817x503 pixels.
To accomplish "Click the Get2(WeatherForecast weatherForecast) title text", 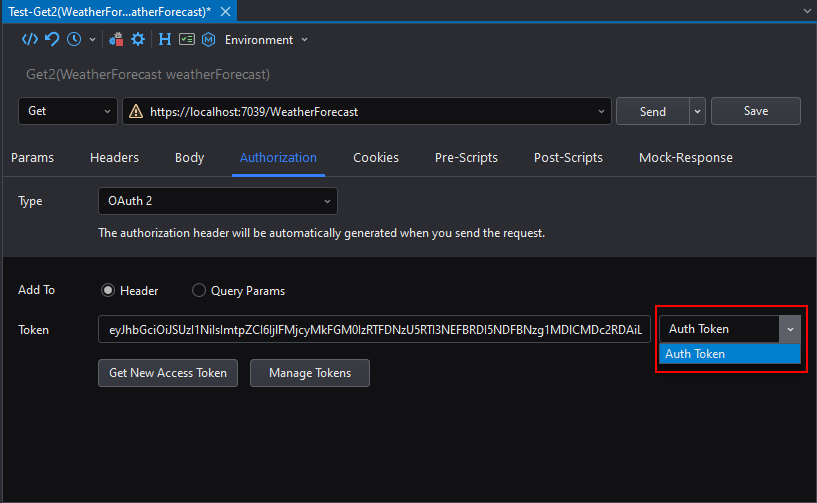I will click(x=148, y=75).
